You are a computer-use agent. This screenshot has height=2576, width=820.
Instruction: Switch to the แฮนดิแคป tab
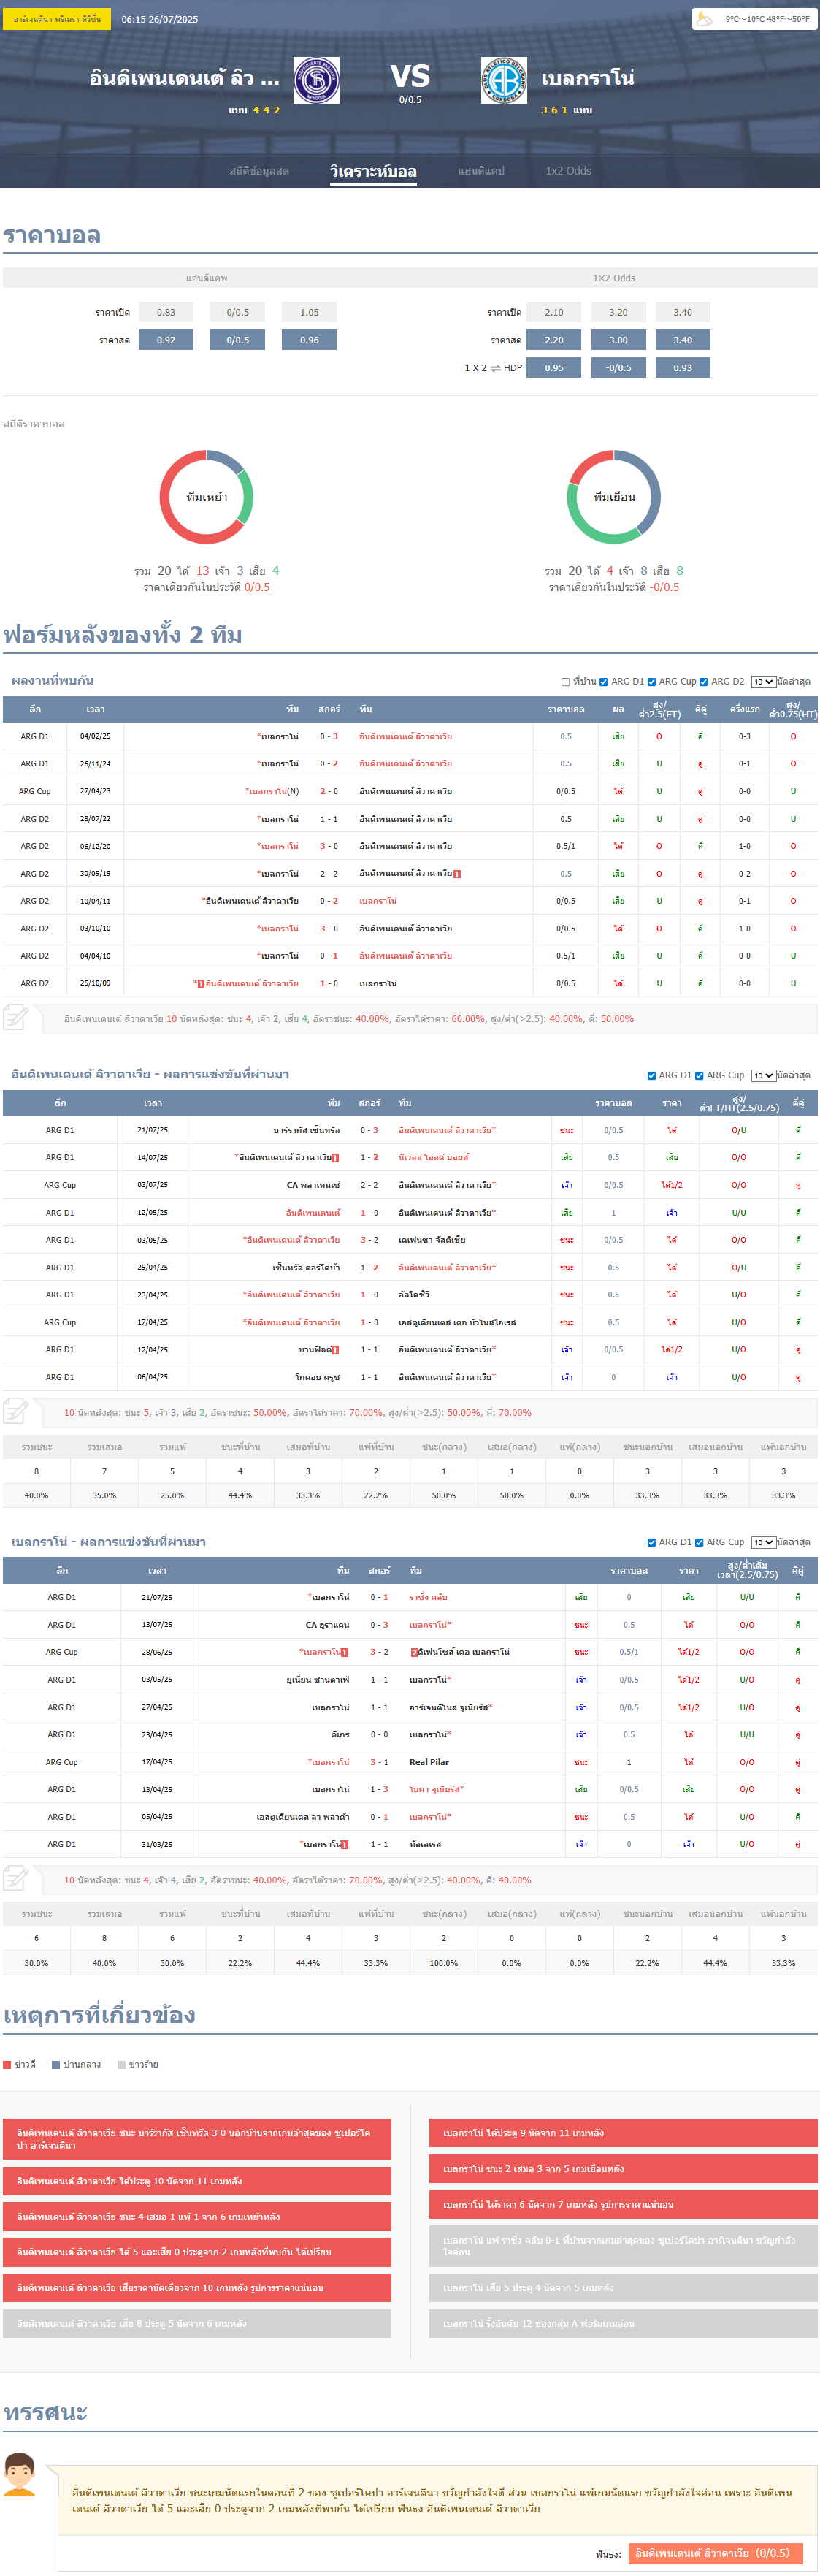coord(481,171)
